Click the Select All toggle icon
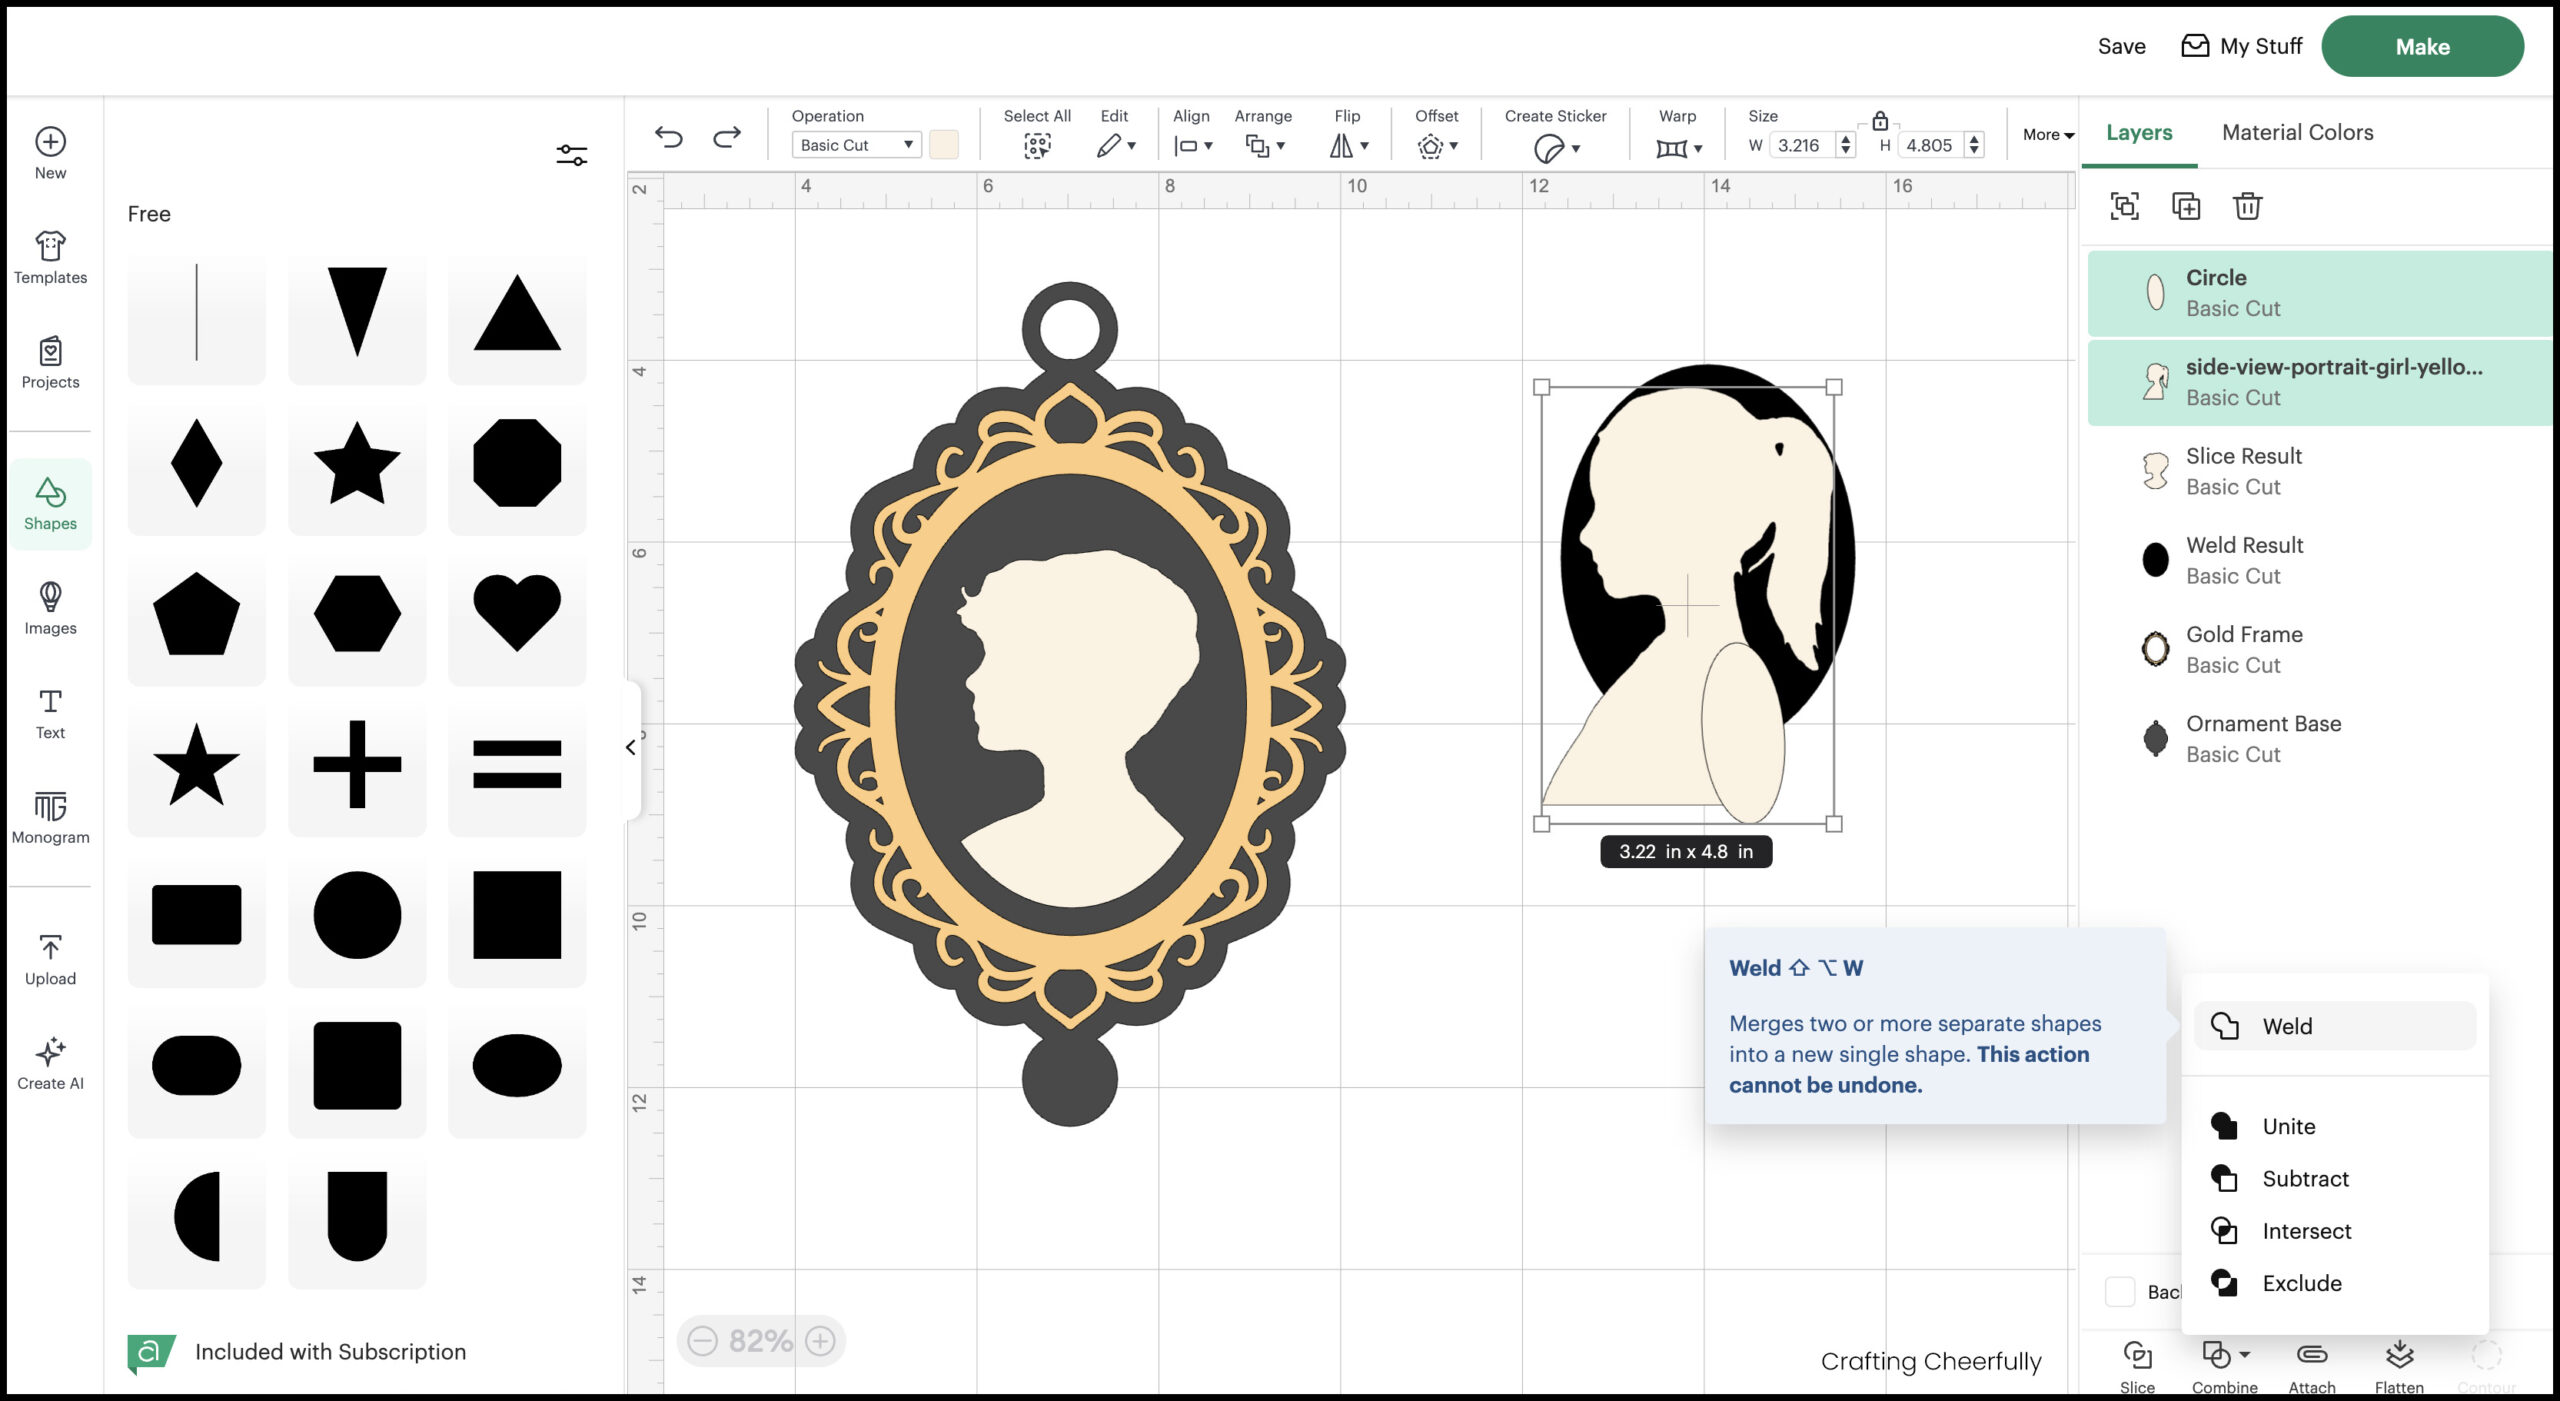 pyautogui.click(x=1037, y=144)
